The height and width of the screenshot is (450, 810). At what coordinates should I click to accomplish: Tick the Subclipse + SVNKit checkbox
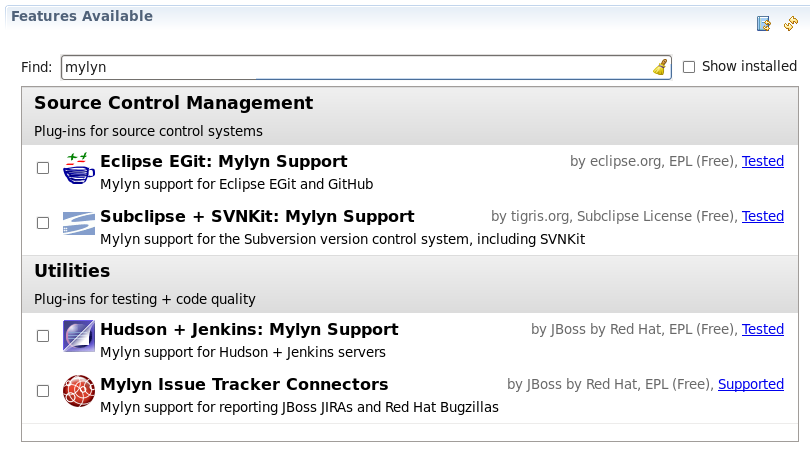click(x=43, y=223)
